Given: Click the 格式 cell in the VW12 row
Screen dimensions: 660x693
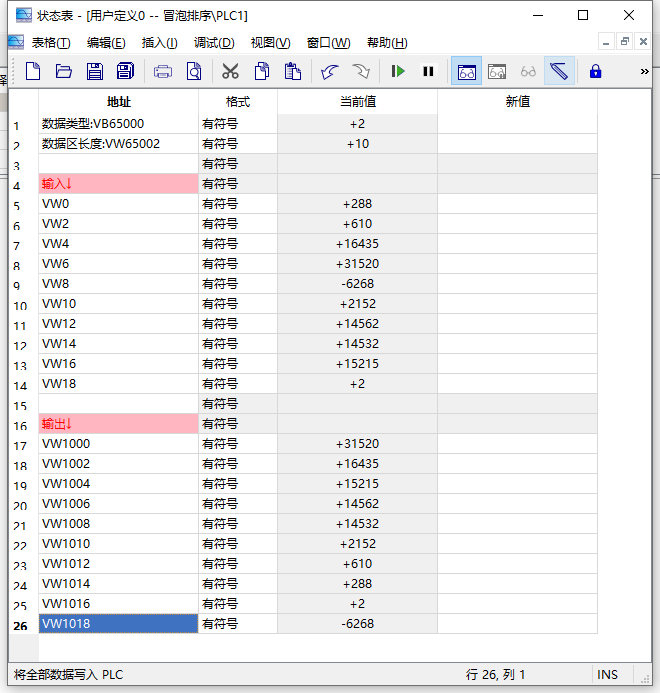Looking at the screenshot, I should pos(238,324).
